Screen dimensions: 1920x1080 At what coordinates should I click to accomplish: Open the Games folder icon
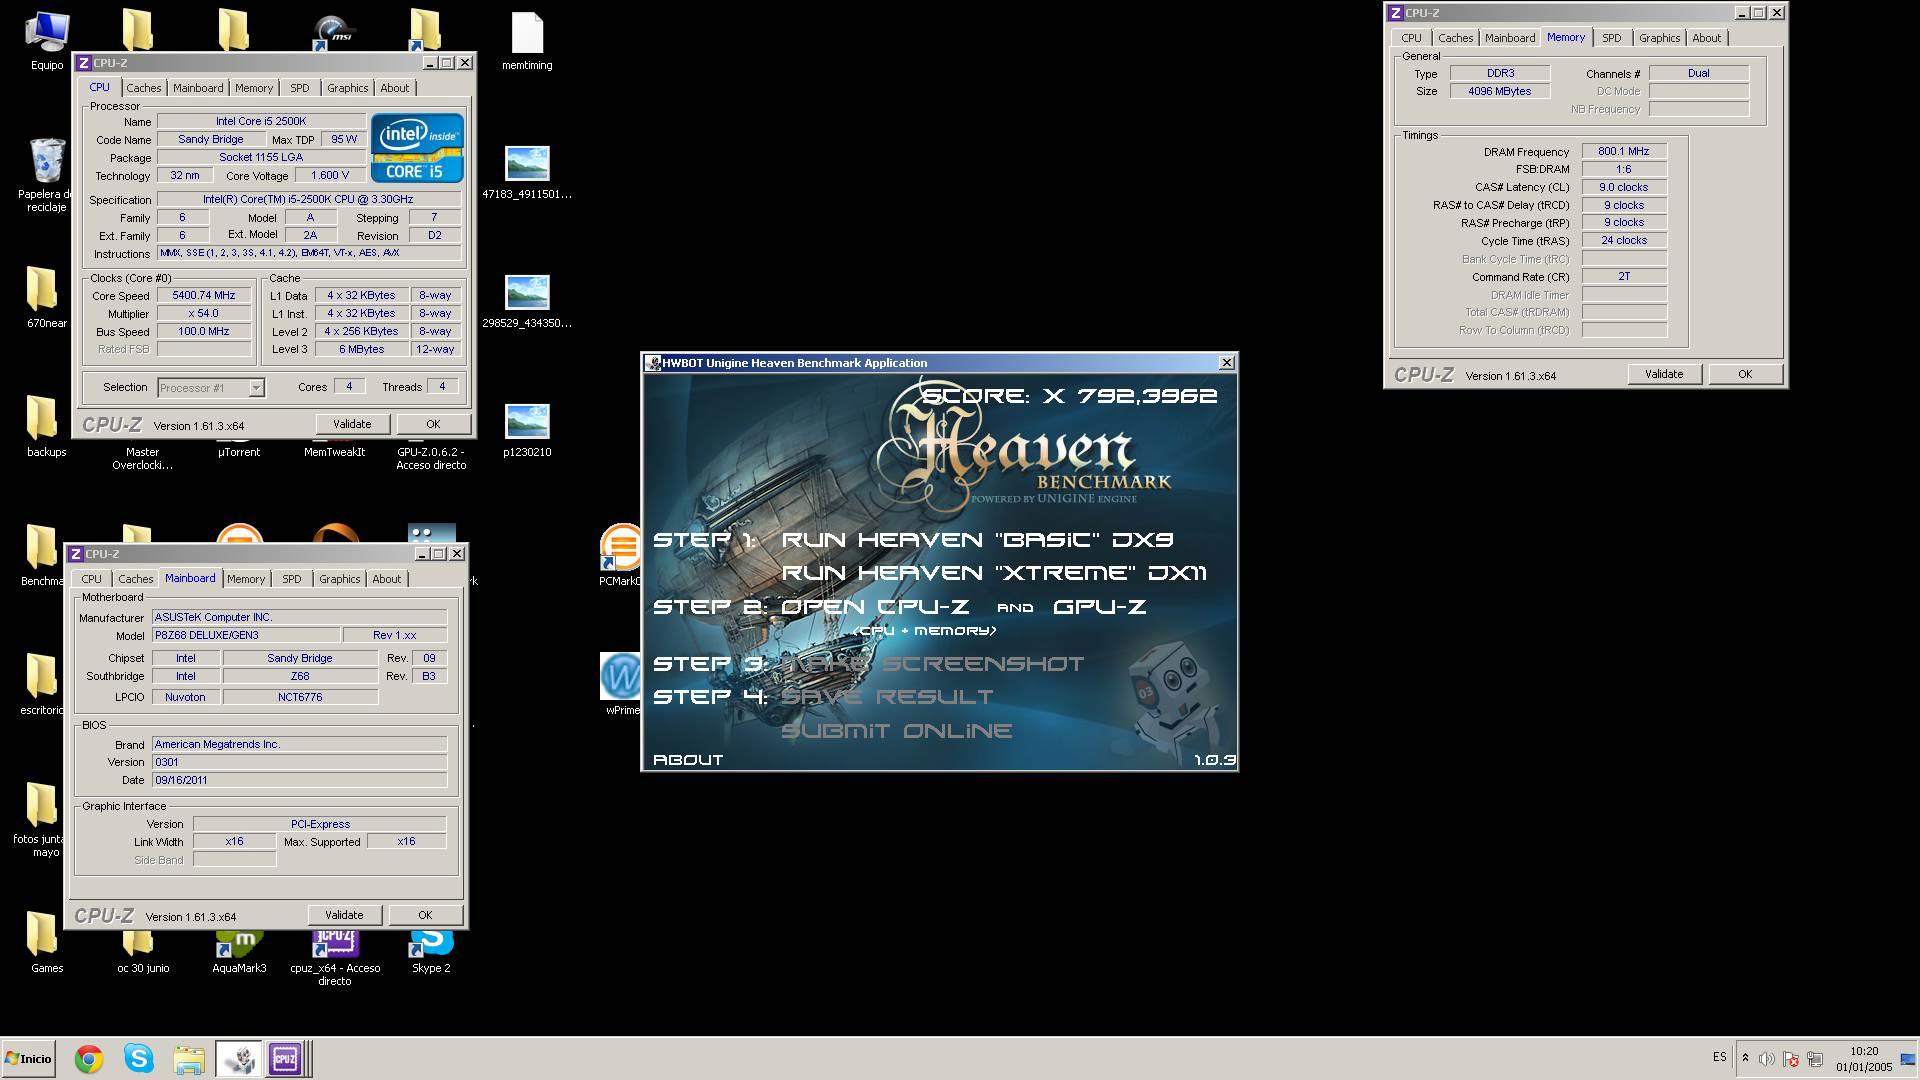point(46,941)
